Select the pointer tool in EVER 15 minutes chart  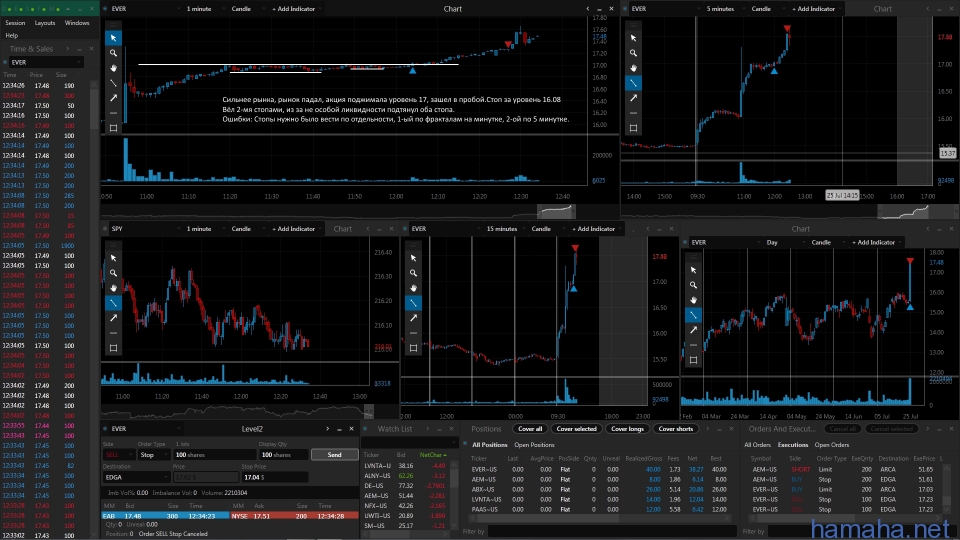[x=413, y=258]
